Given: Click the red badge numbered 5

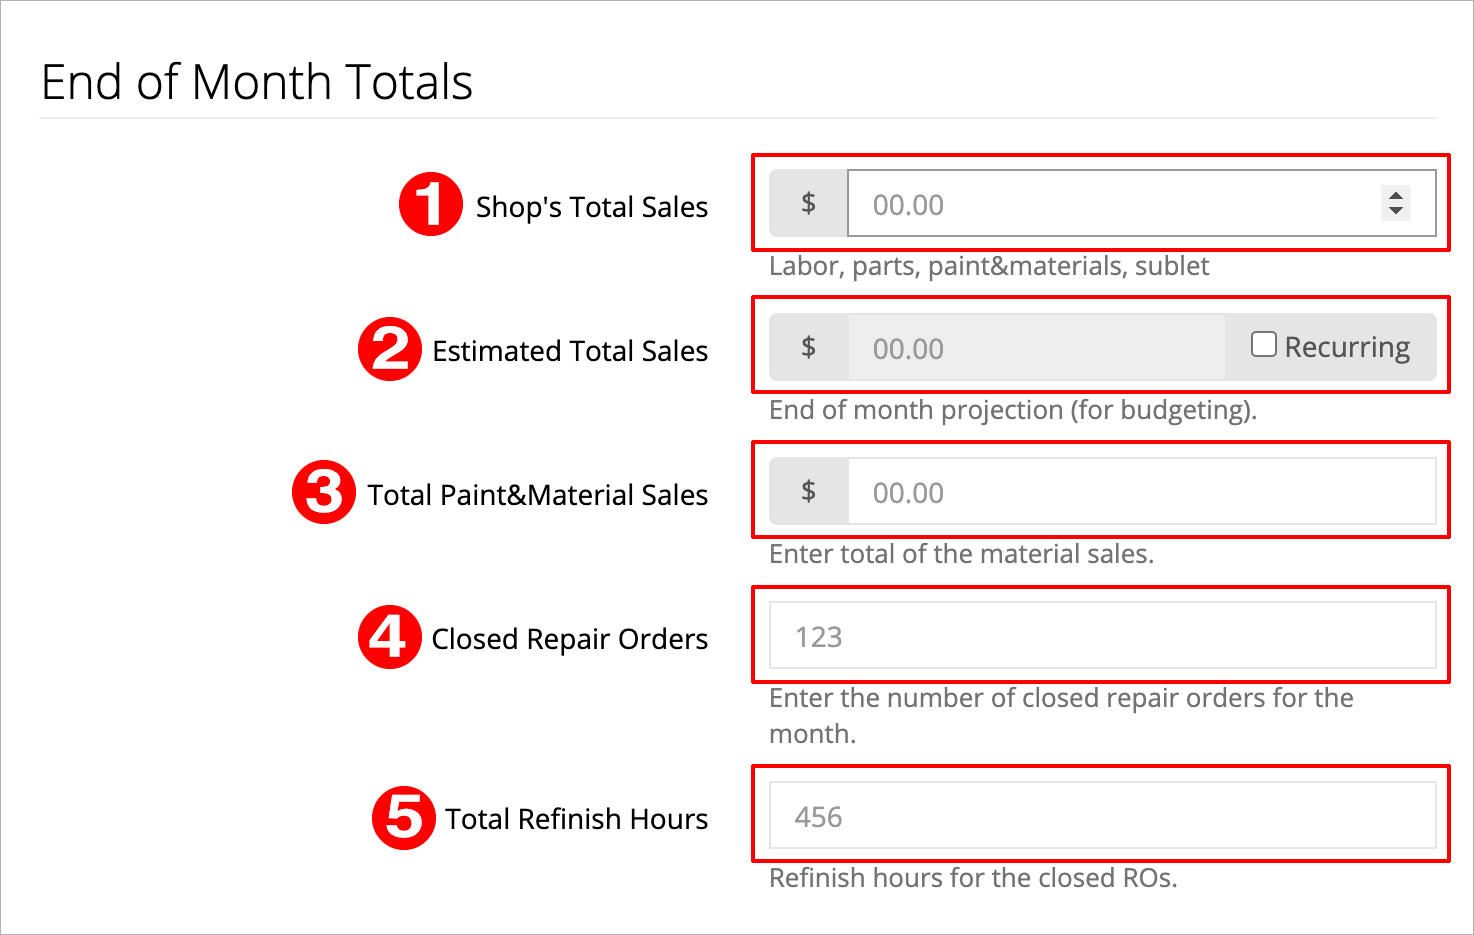Looking at the screenshot, I should (x=403, y=816).
